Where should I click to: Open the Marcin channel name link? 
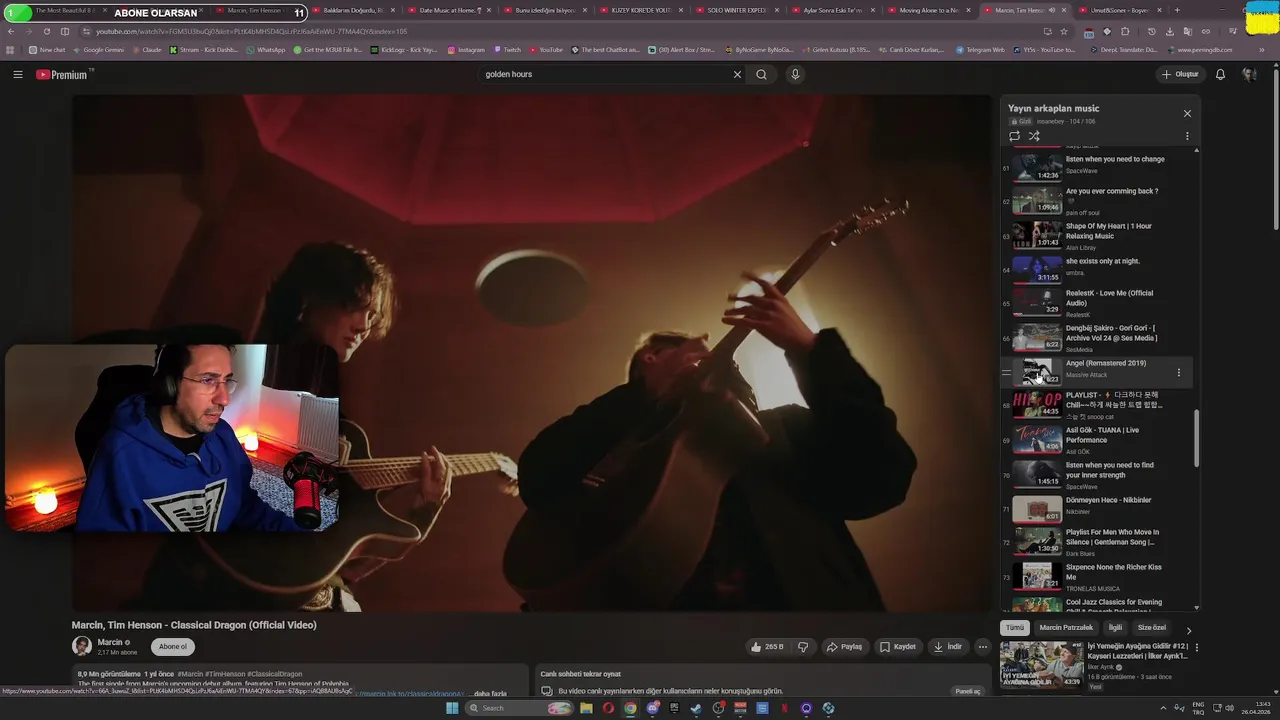pos(110,642)
